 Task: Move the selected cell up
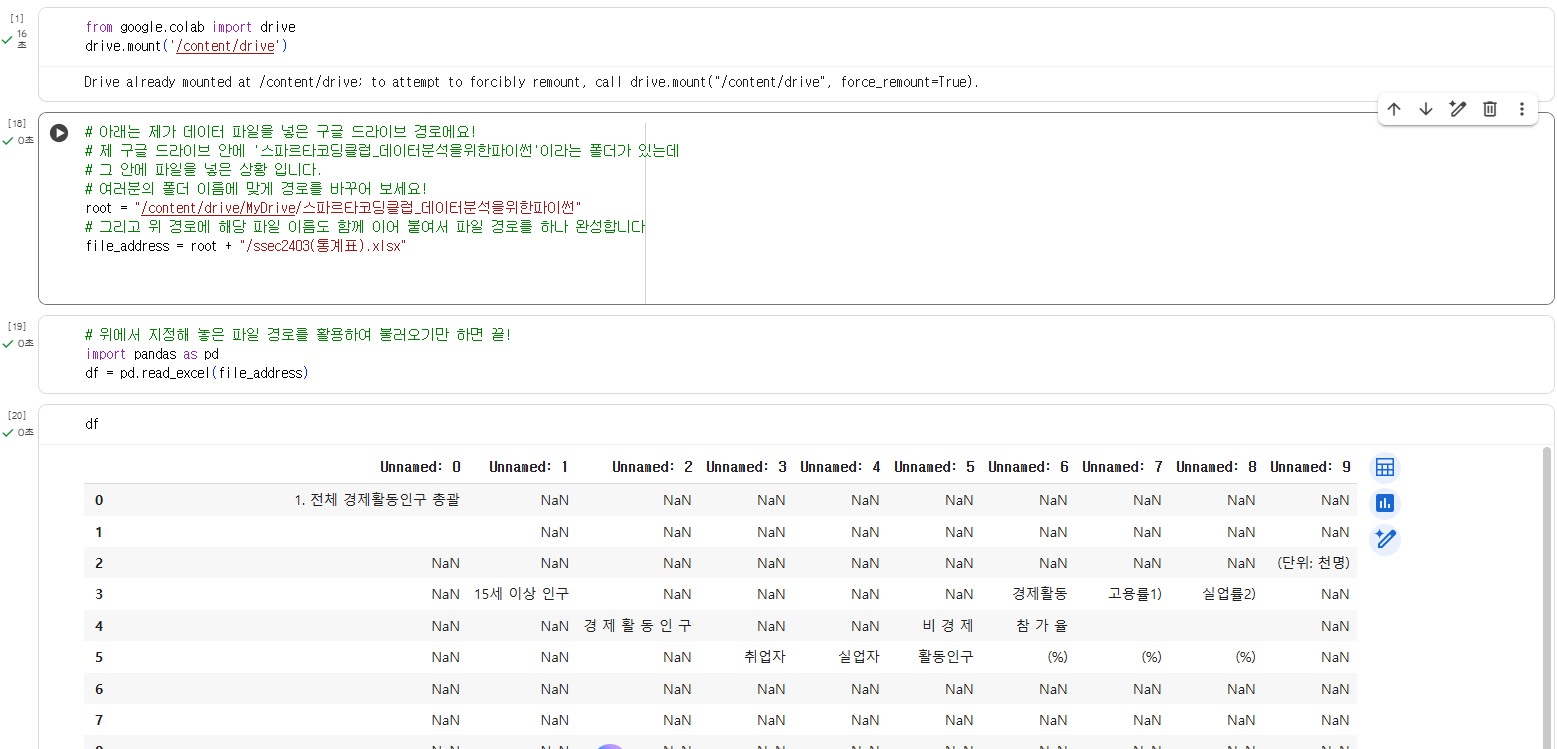point(1394,109)
